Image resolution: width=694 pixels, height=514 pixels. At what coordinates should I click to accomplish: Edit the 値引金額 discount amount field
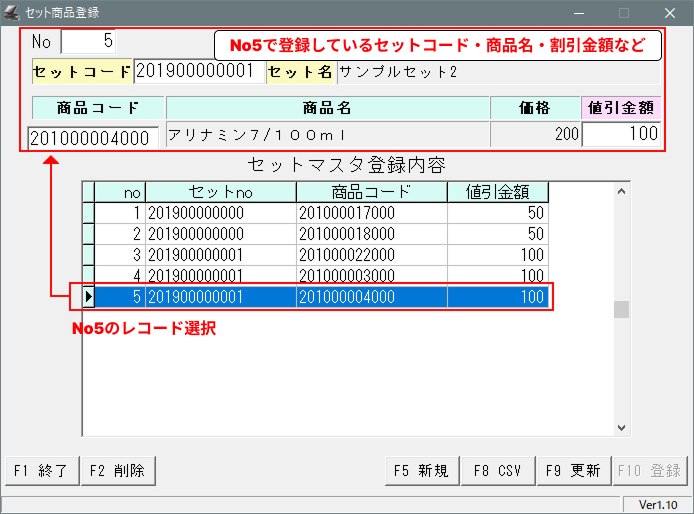pyautogui.click(x=620, y=134)
